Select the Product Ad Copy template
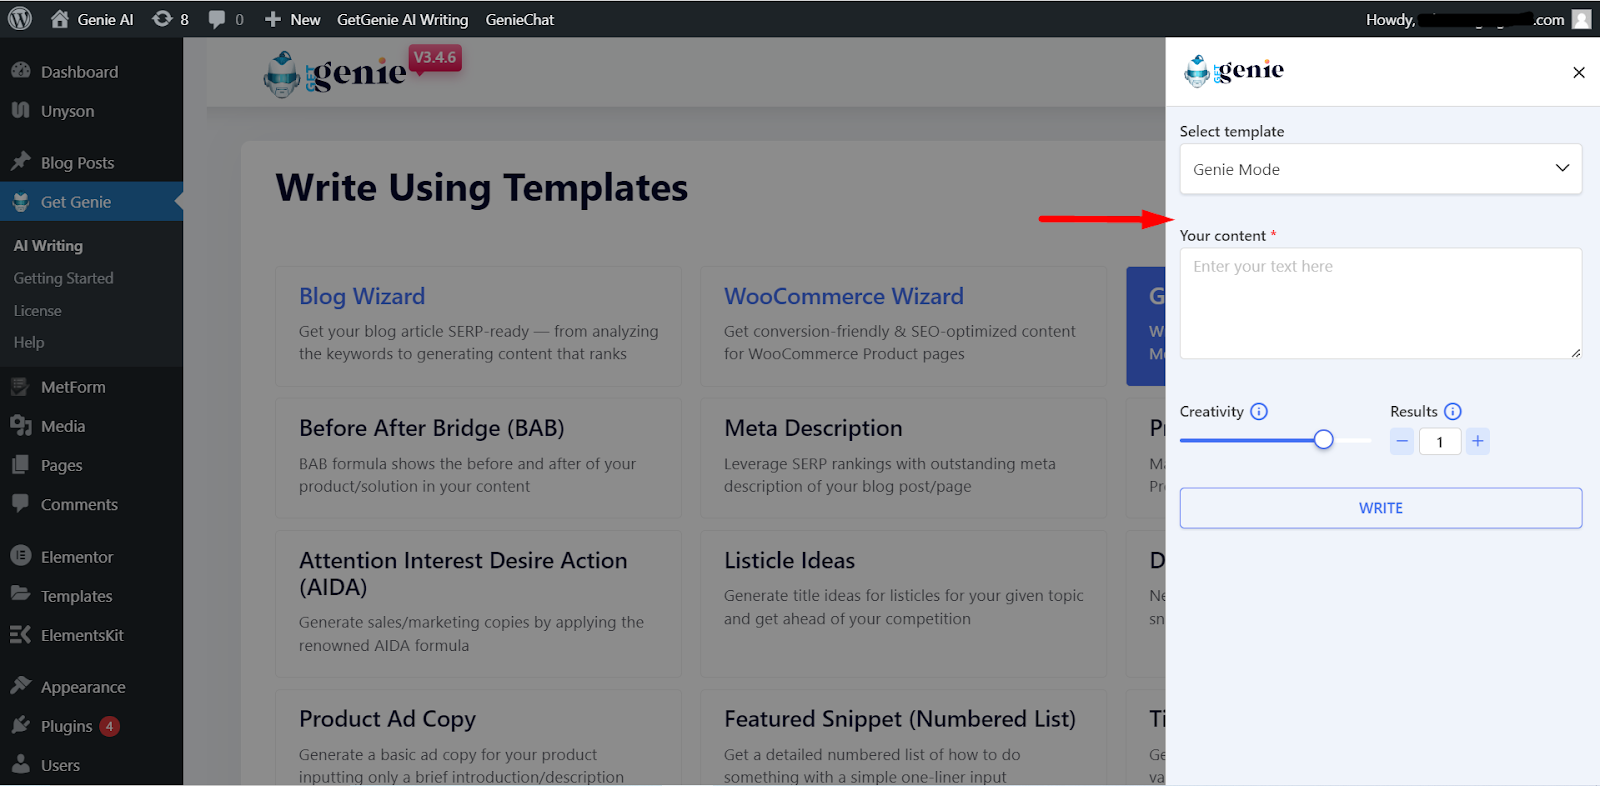This screenshot has width=1600, height=786. click(x=479, y=738)
